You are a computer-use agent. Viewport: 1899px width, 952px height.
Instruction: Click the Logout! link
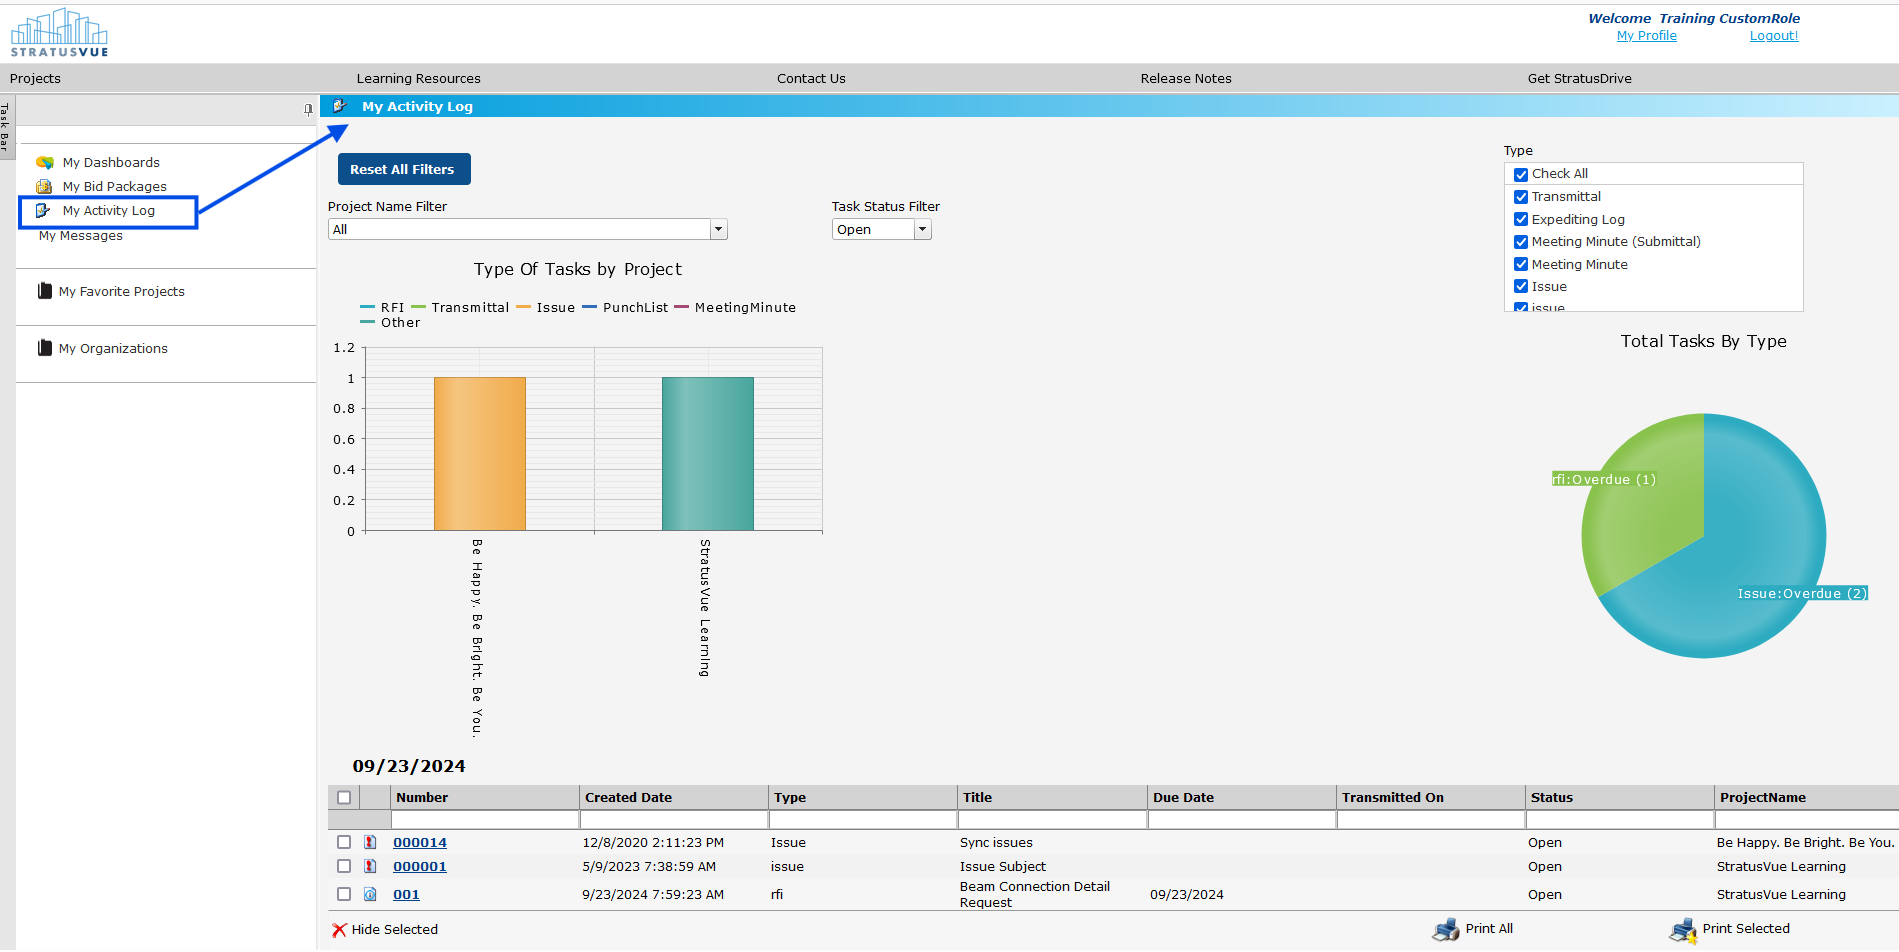1774,36
